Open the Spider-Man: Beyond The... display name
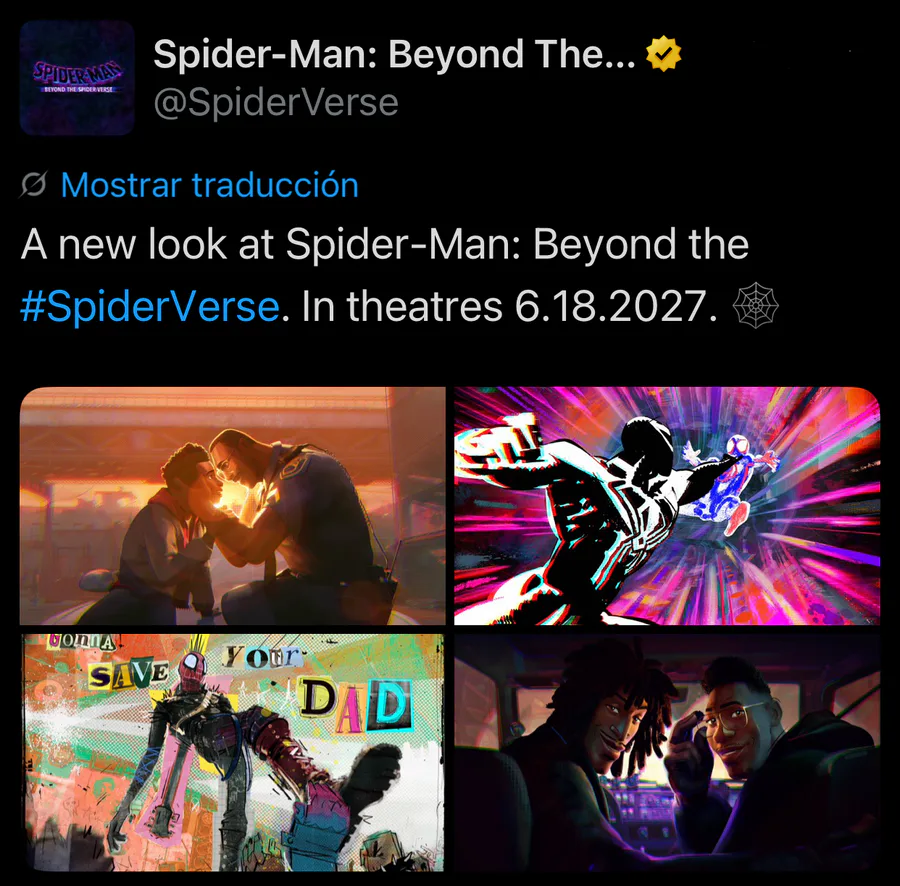This screenshot has height=886, width=900. [394, 54]
